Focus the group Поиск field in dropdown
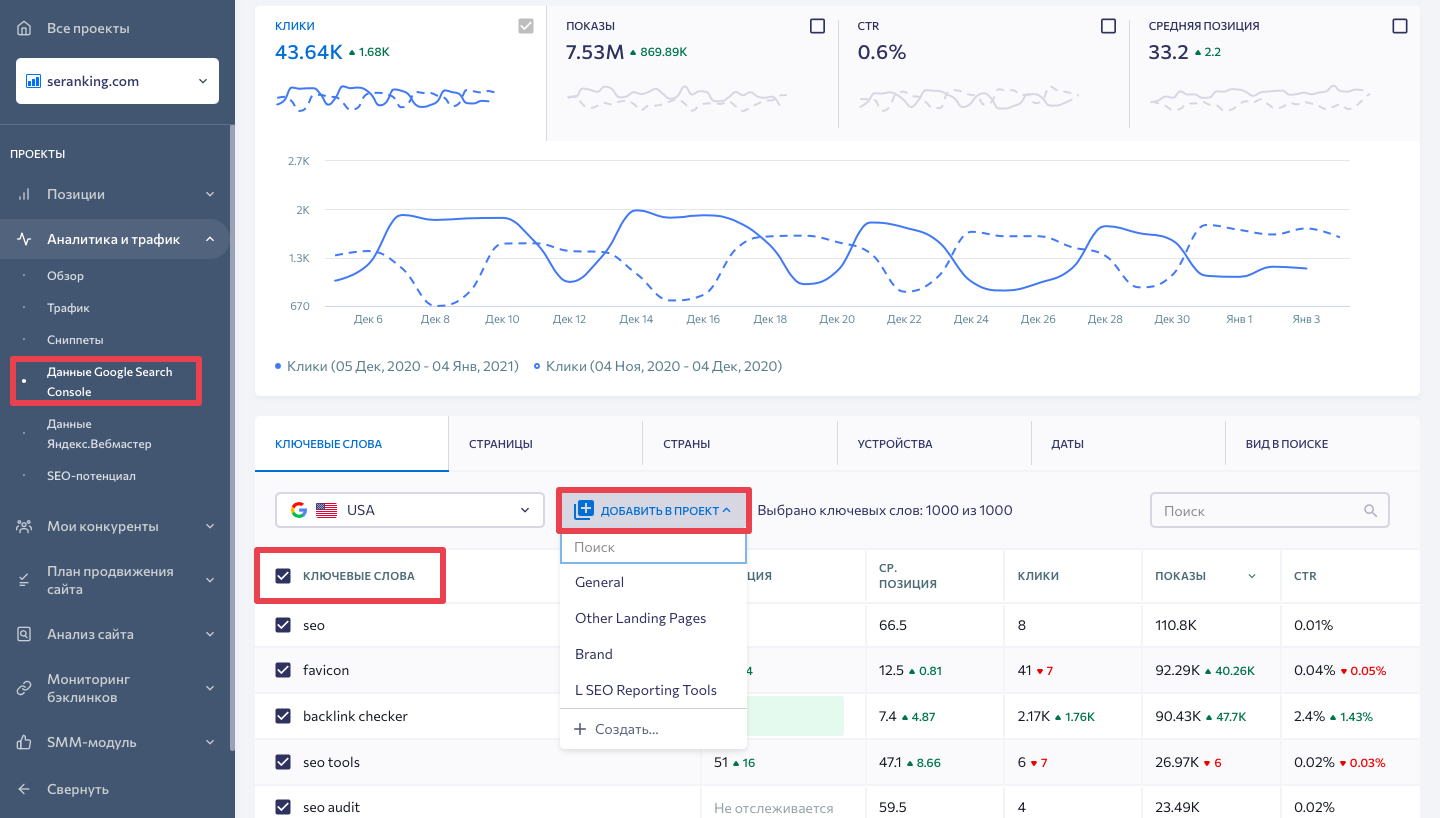Screen dimensions: 1440x818 coord(653,548)
